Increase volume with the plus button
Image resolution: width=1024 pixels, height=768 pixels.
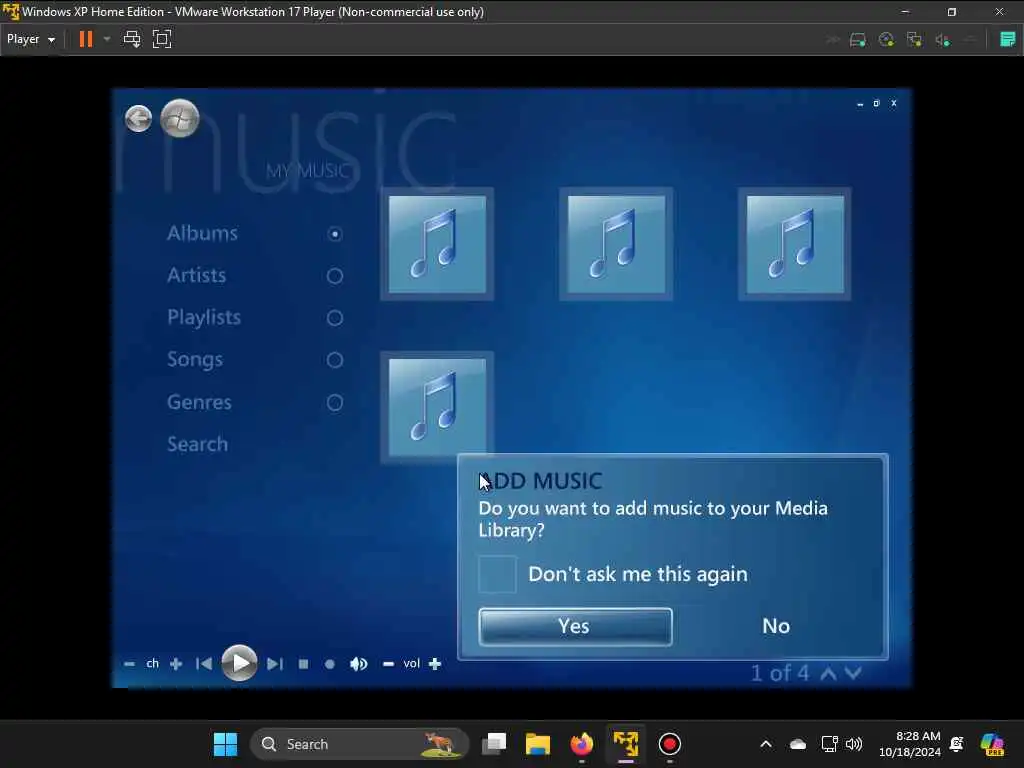click(x=435, y=664)
